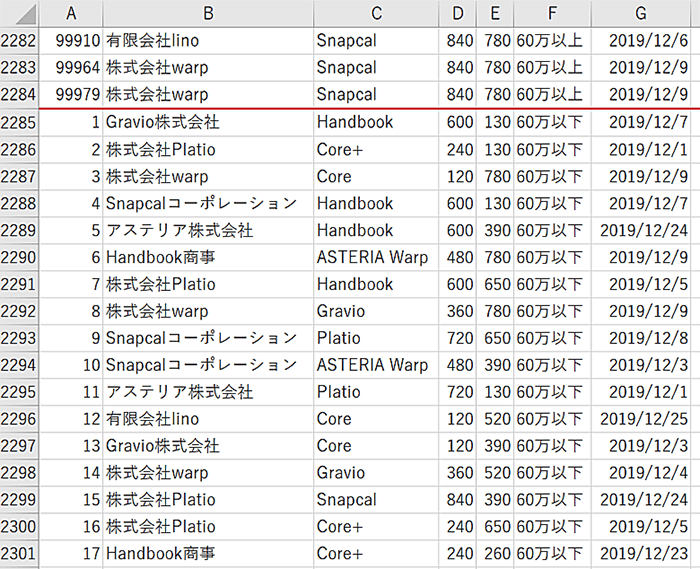Image resolution: width=700 pixels, height=569 pixels.
Task: Select column C header
Action: click(x=376, y=13)
